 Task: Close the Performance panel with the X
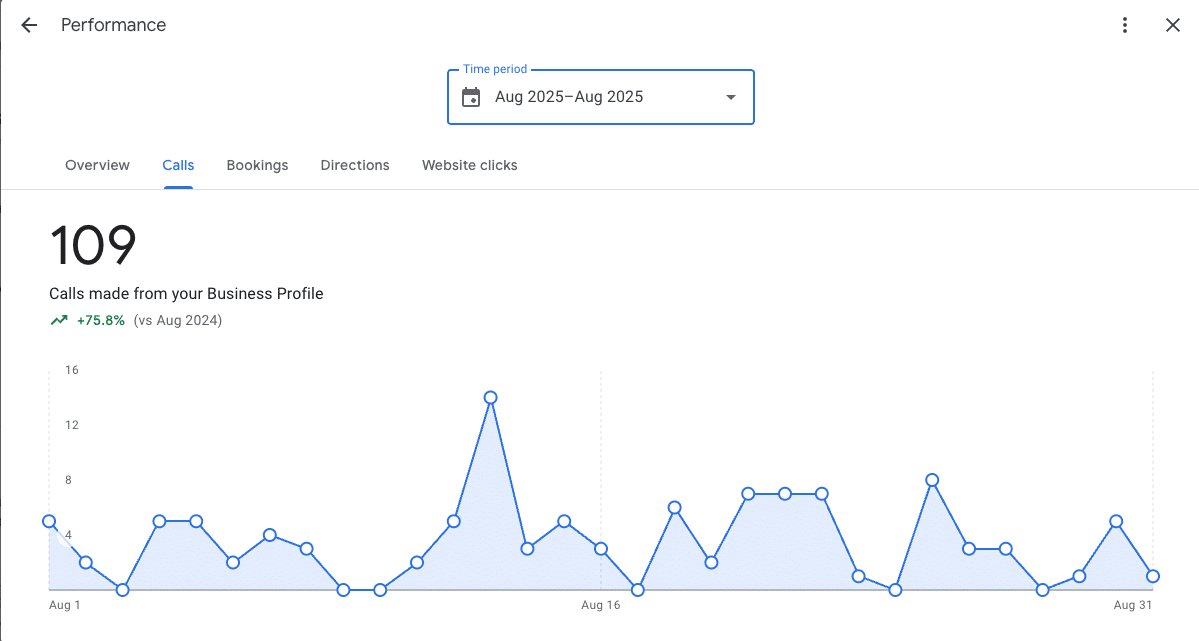tap(1173, 25)
